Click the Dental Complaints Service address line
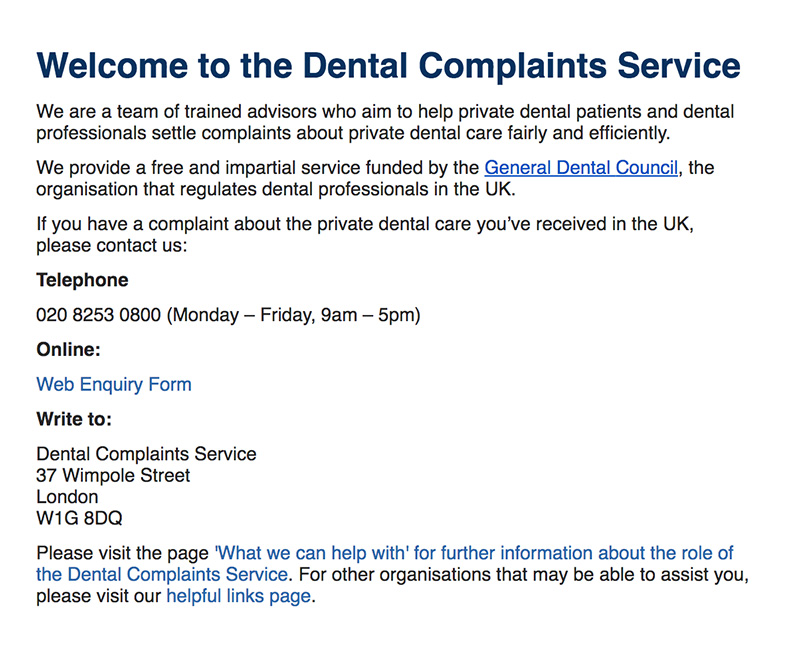Screen dimensions: 800x649 click(146, 454)
